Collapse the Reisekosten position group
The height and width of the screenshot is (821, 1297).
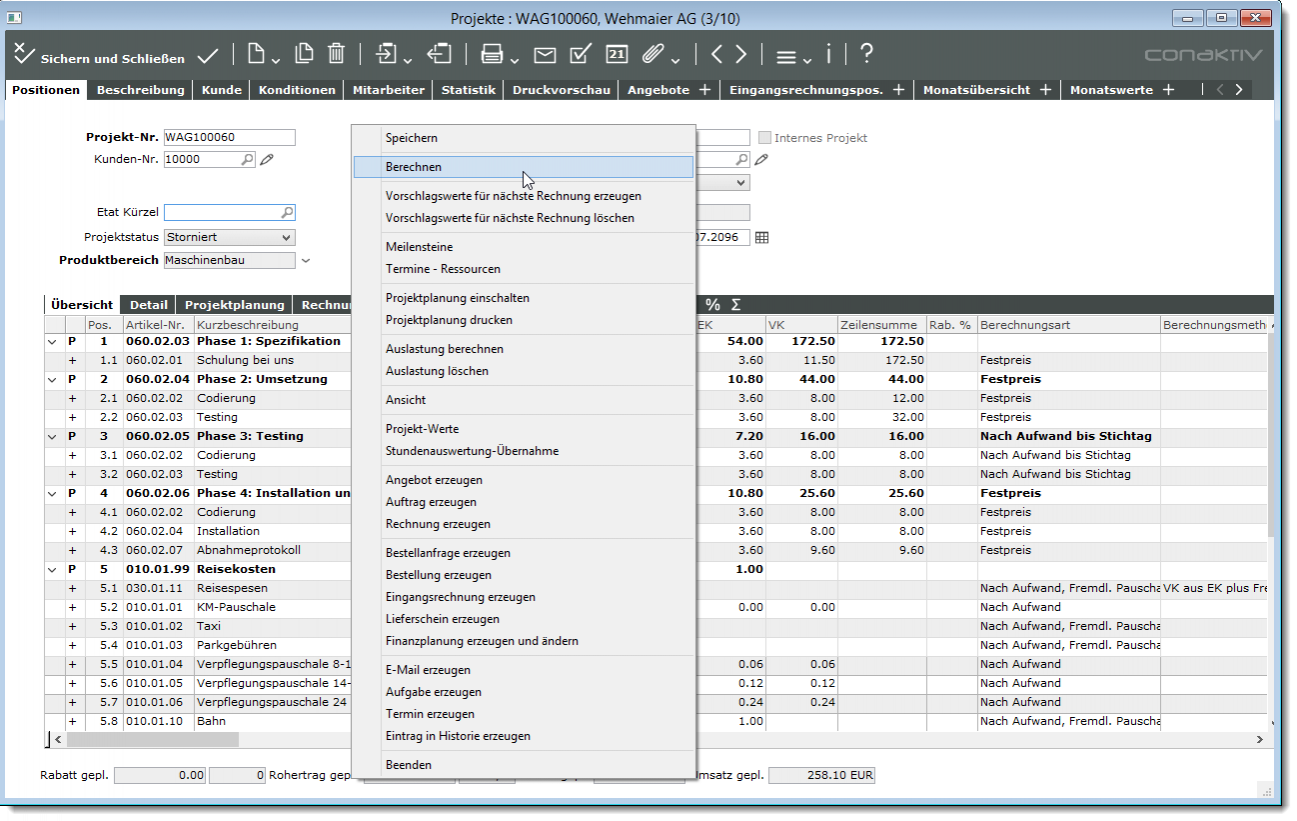coord(52,569)
